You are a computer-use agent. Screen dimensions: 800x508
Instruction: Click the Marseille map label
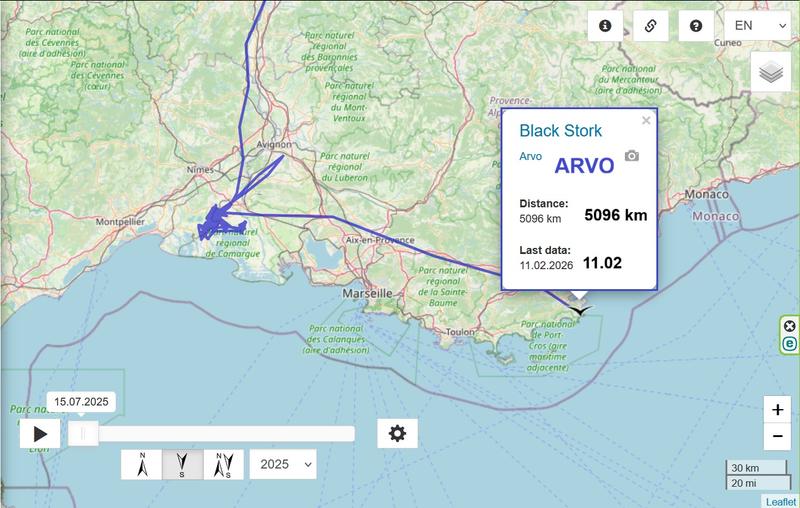click(x=367, y=294)
